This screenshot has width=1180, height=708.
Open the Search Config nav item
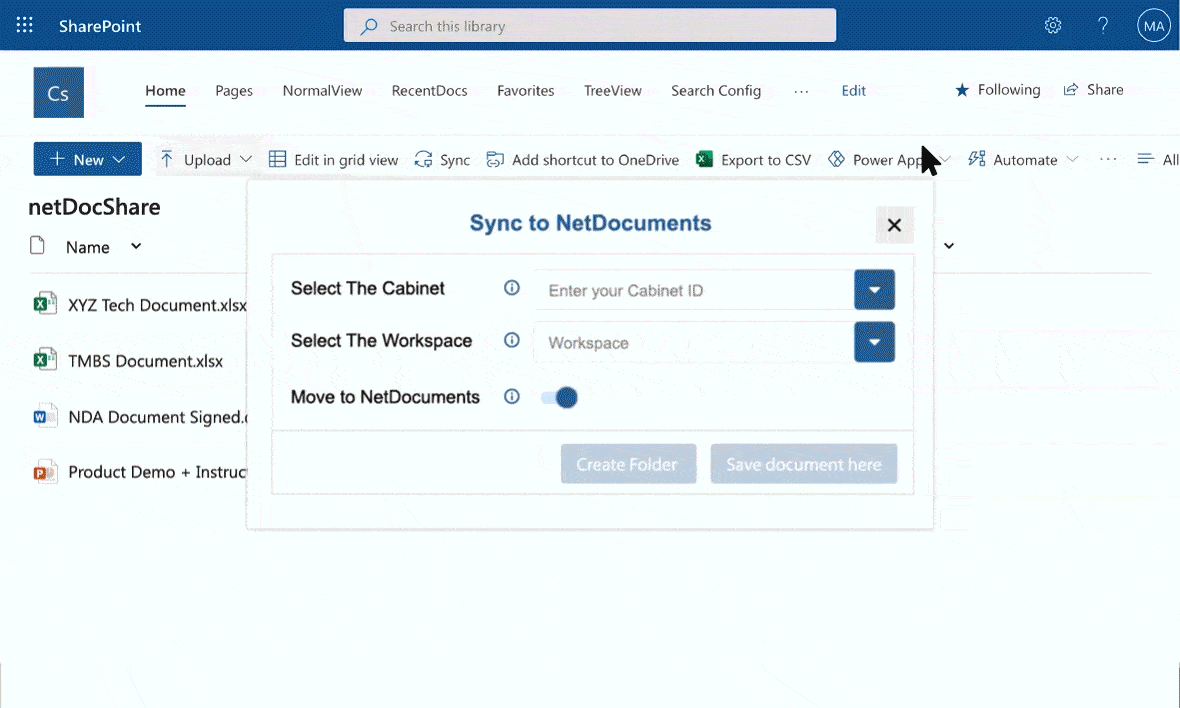[716, 90]
